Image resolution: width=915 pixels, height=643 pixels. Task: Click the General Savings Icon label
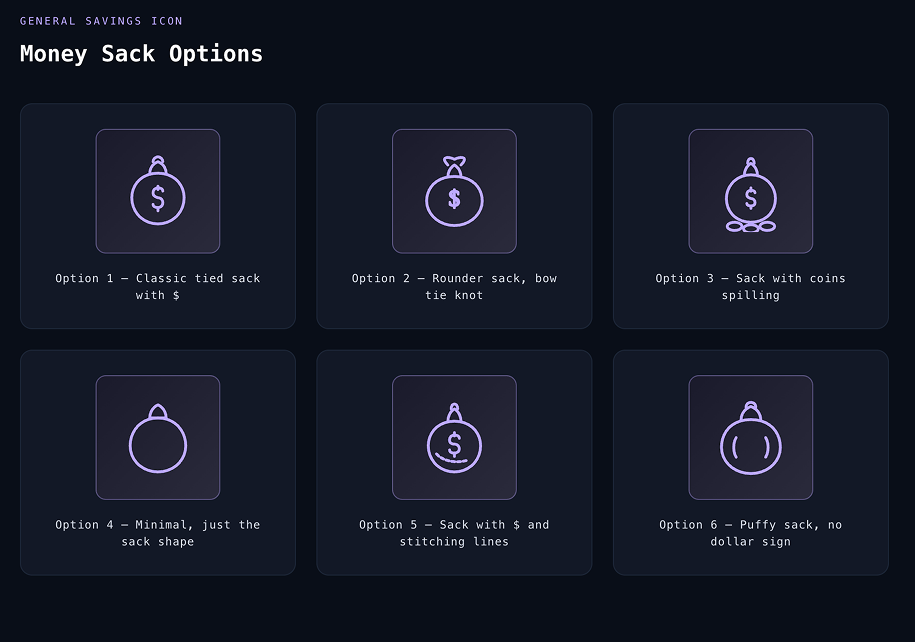(x=100, y=20)
